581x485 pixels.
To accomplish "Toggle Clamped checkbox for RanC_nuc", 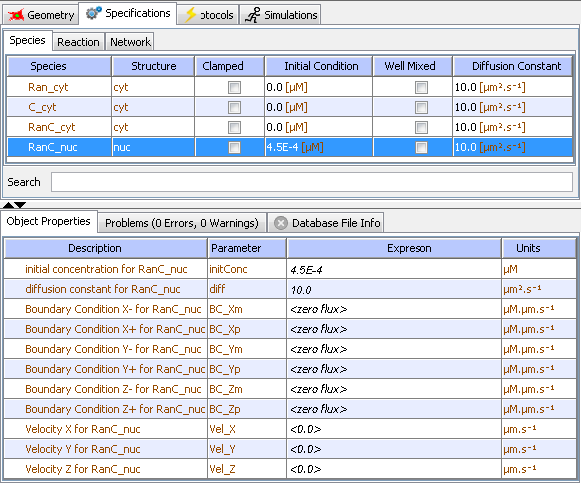I will click(x=234, y=147).
